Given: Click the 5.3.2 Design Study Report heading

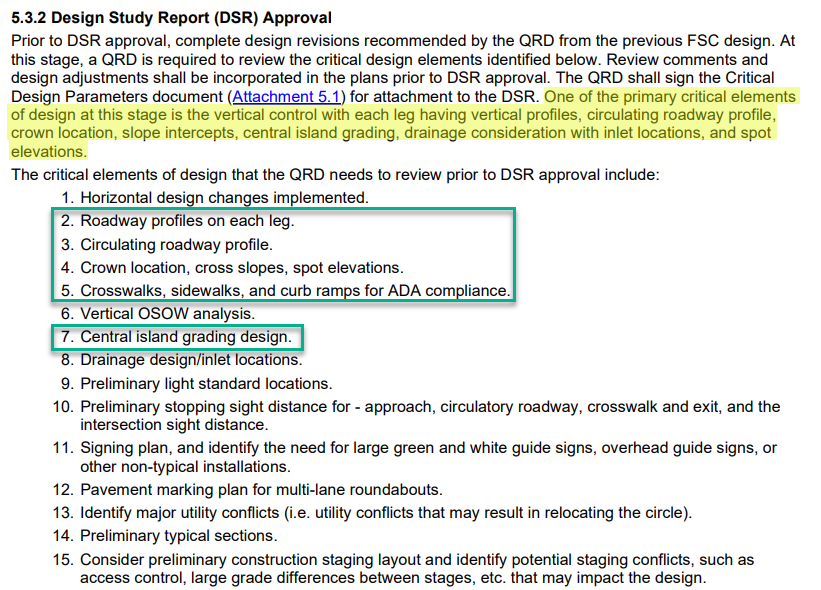Looking at the screenshot, I should point(171,19).
